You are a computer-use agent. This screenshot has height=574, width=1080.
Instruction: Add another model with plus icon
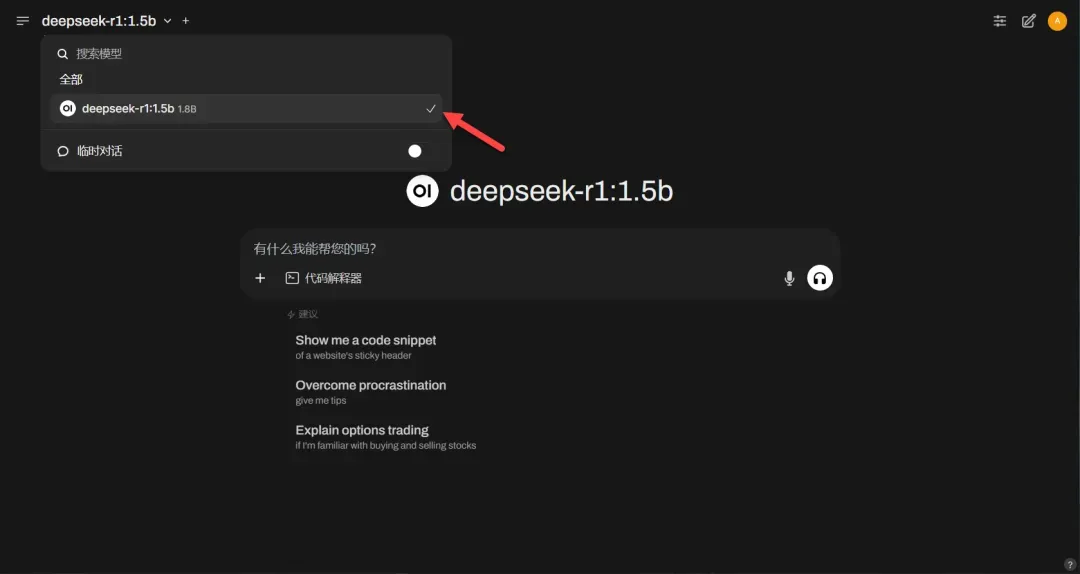pyautogui.click(x=185, y=21)
